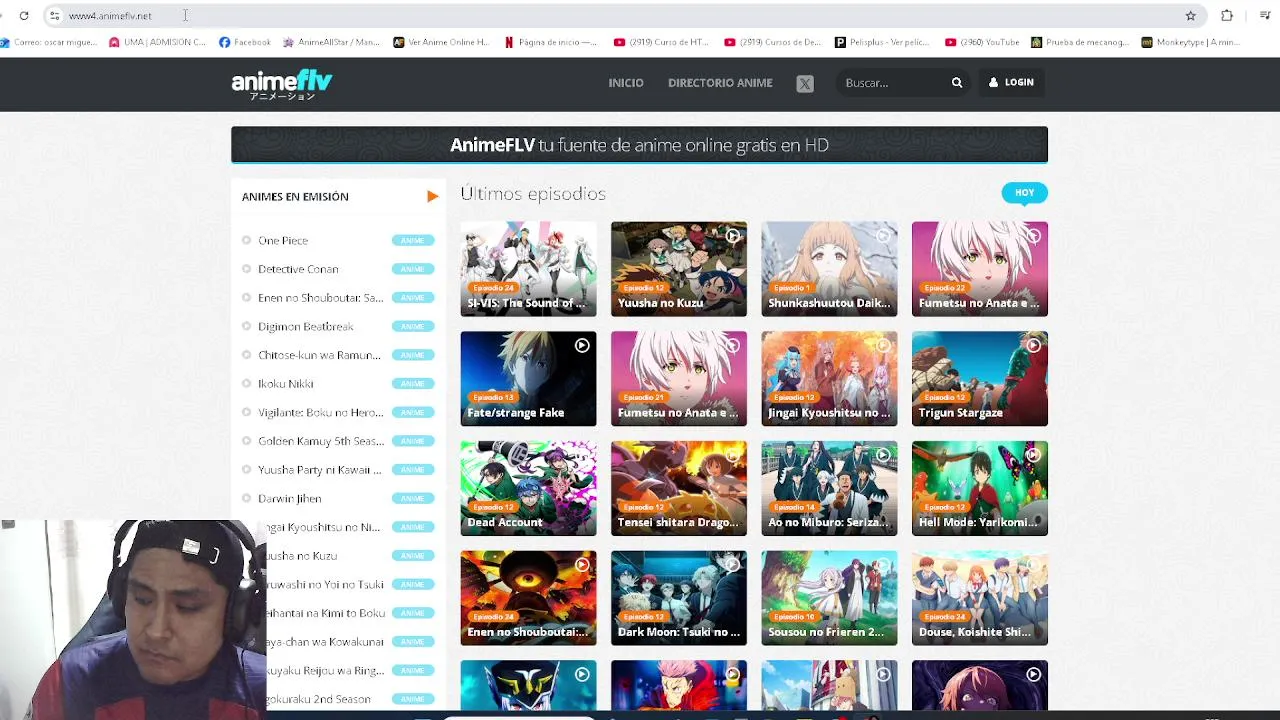Select Chitose-kun wa Ramune in list
This screenshot has height=720, width=1280.
(x=319, y=355)
